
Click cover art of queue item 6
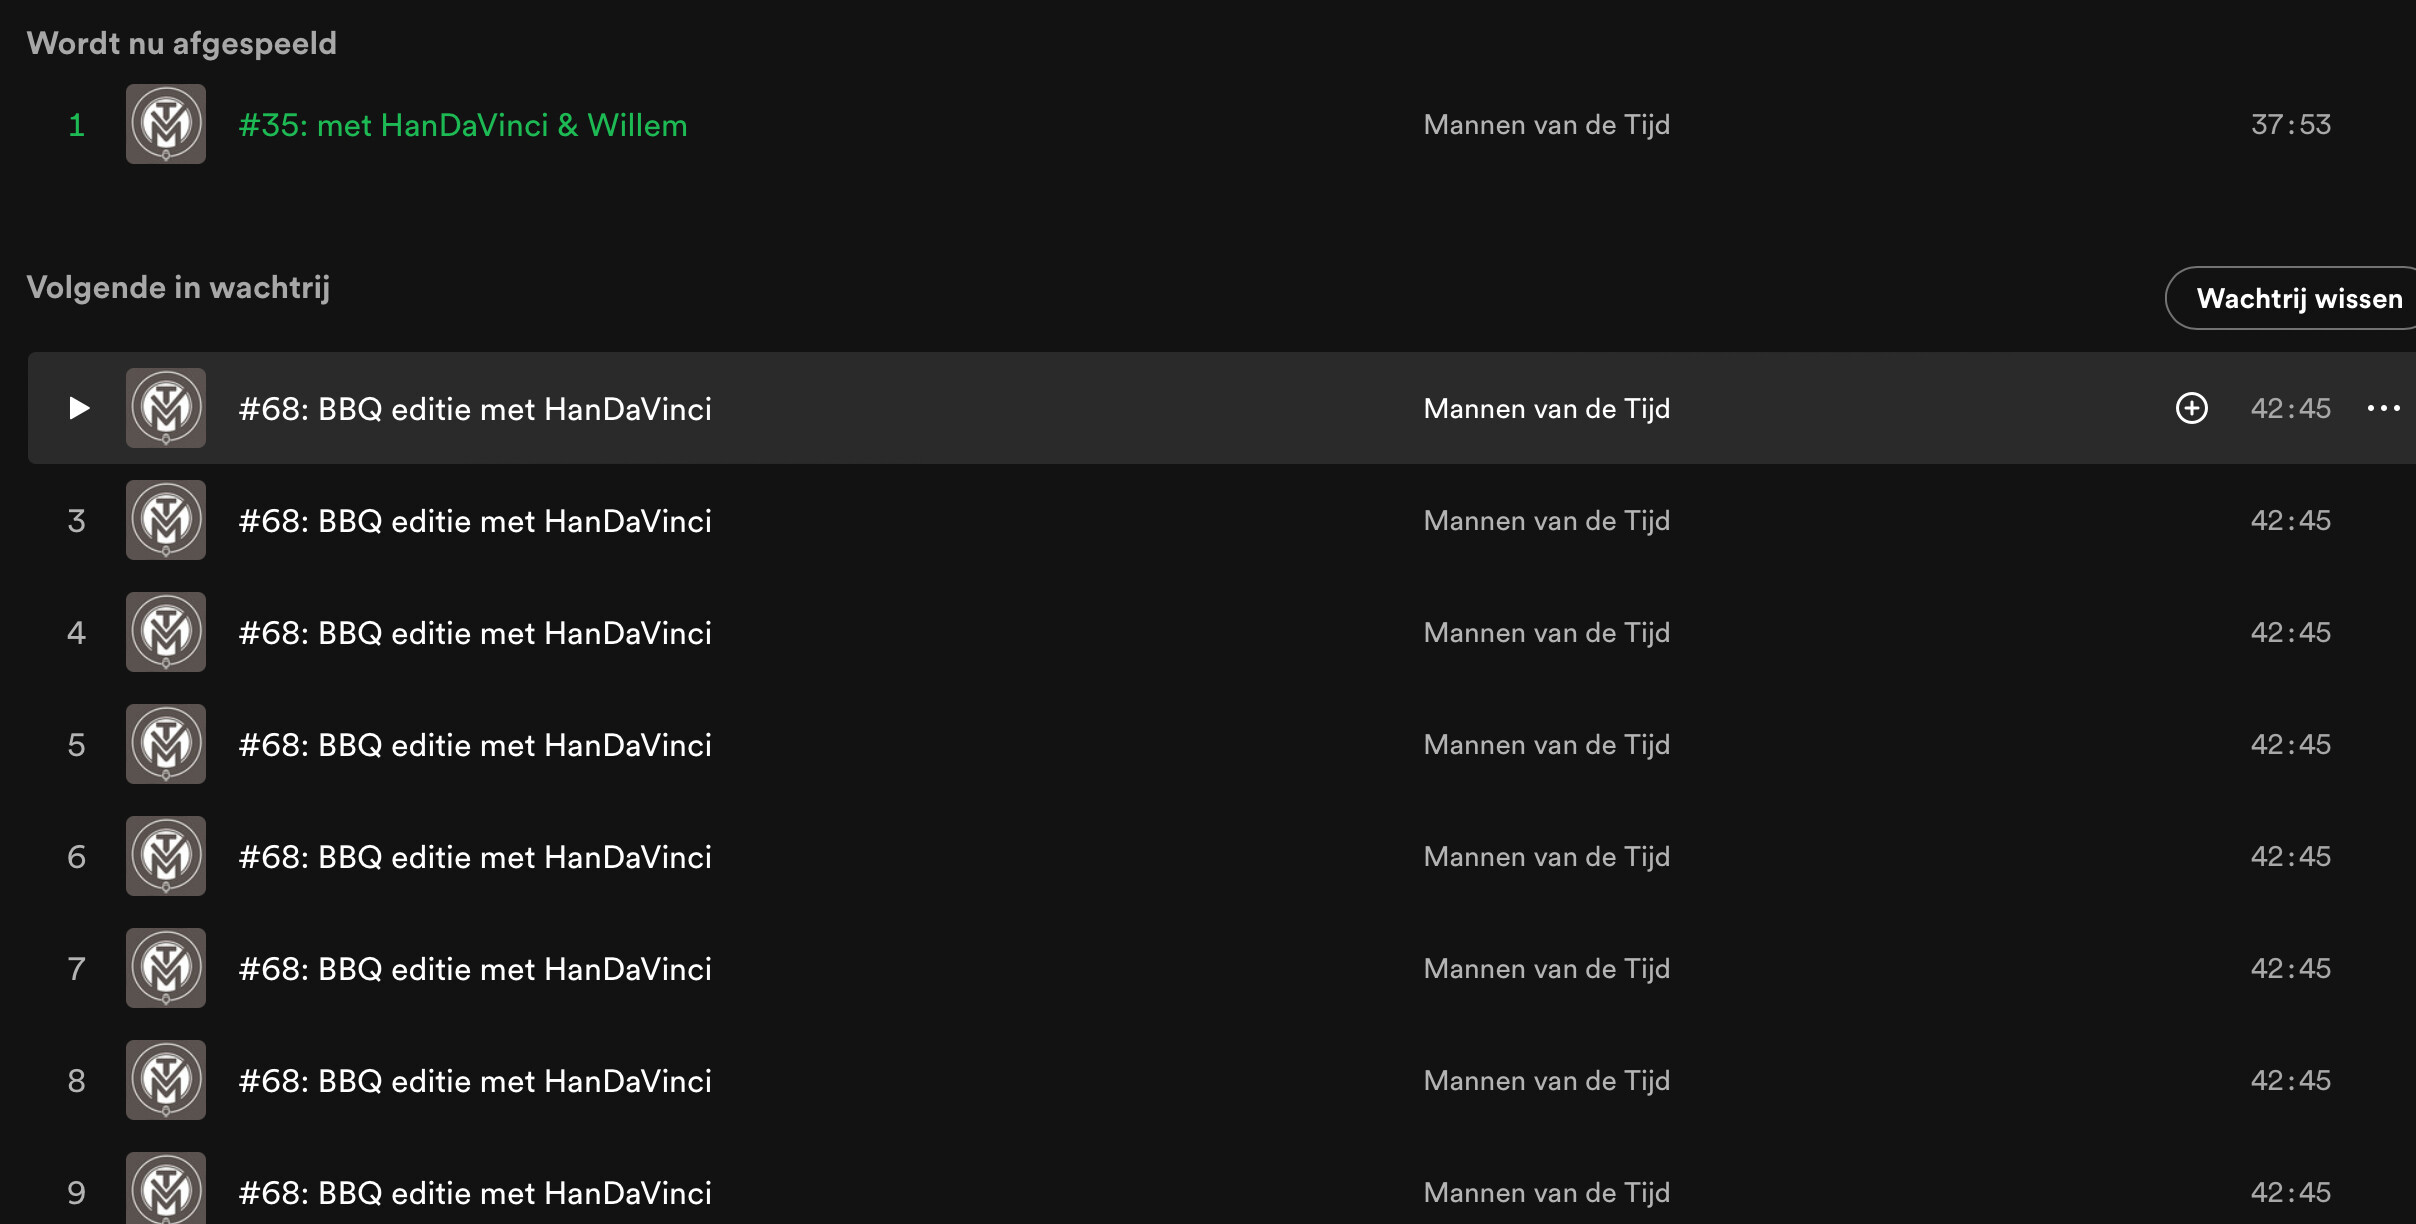click(x=166, y=856)
